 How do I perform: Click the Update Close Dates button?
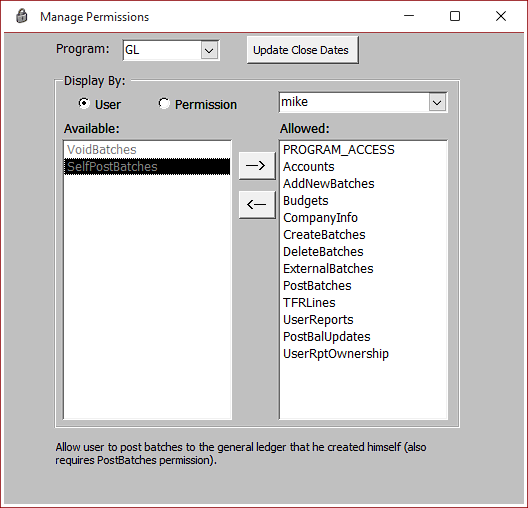pyautogui.click(x=302, y=50)
